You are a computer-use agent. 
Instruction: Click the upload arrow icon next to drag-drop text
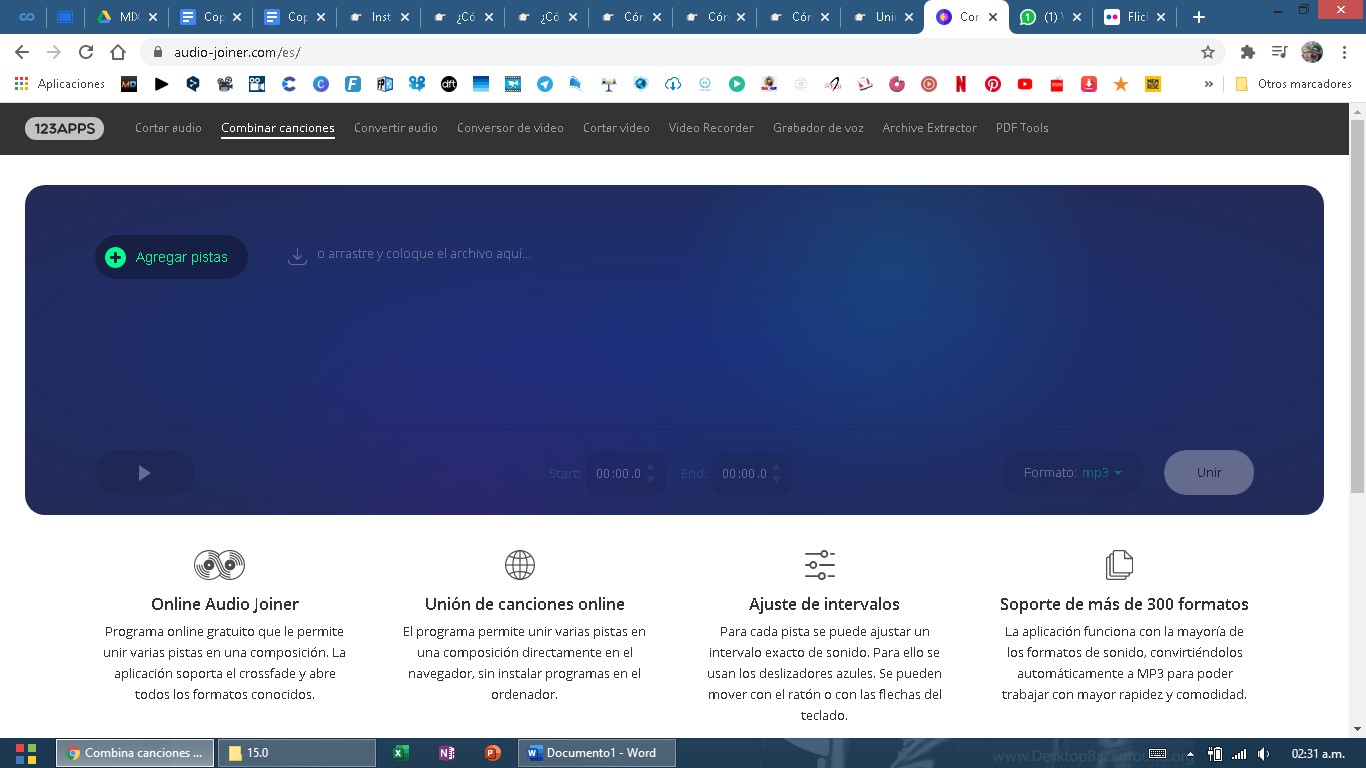pyautogui.click(x=297, y=255)
